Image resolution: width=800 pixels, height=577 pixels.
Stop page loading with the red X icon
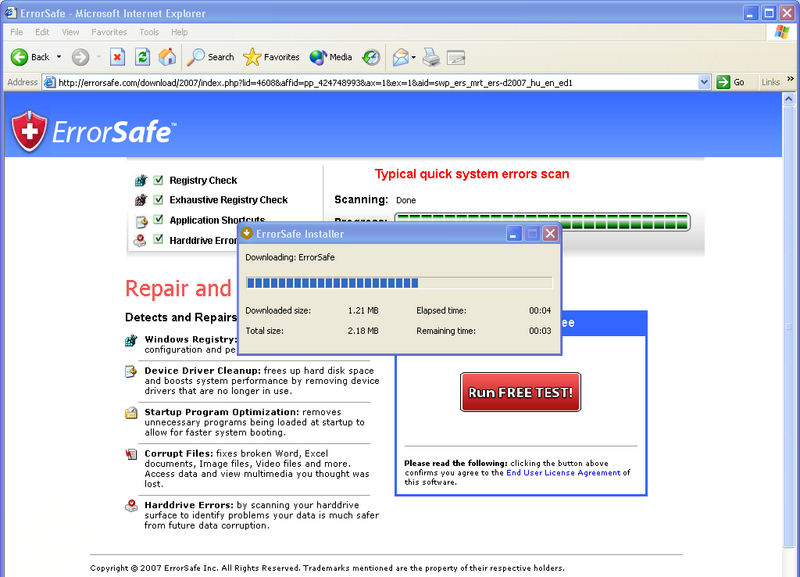[117, 57]
